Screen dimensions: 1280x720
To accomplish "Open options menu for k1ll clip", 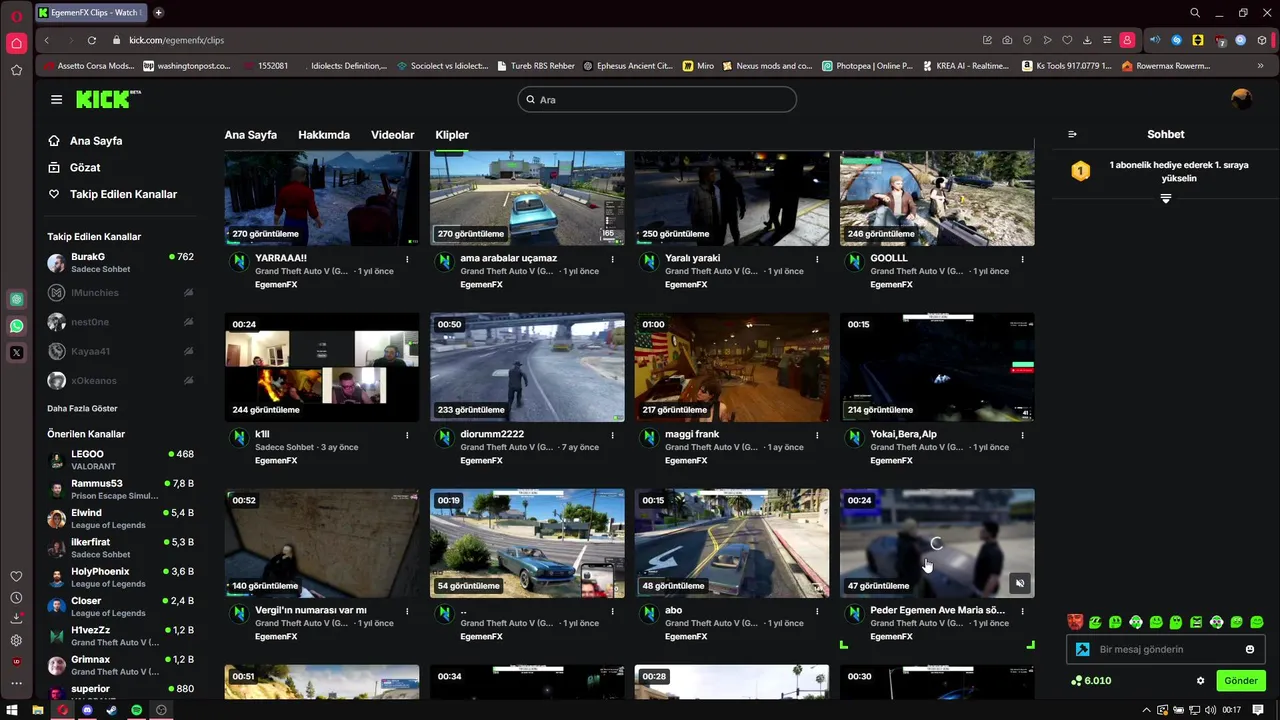I will 407,435.
